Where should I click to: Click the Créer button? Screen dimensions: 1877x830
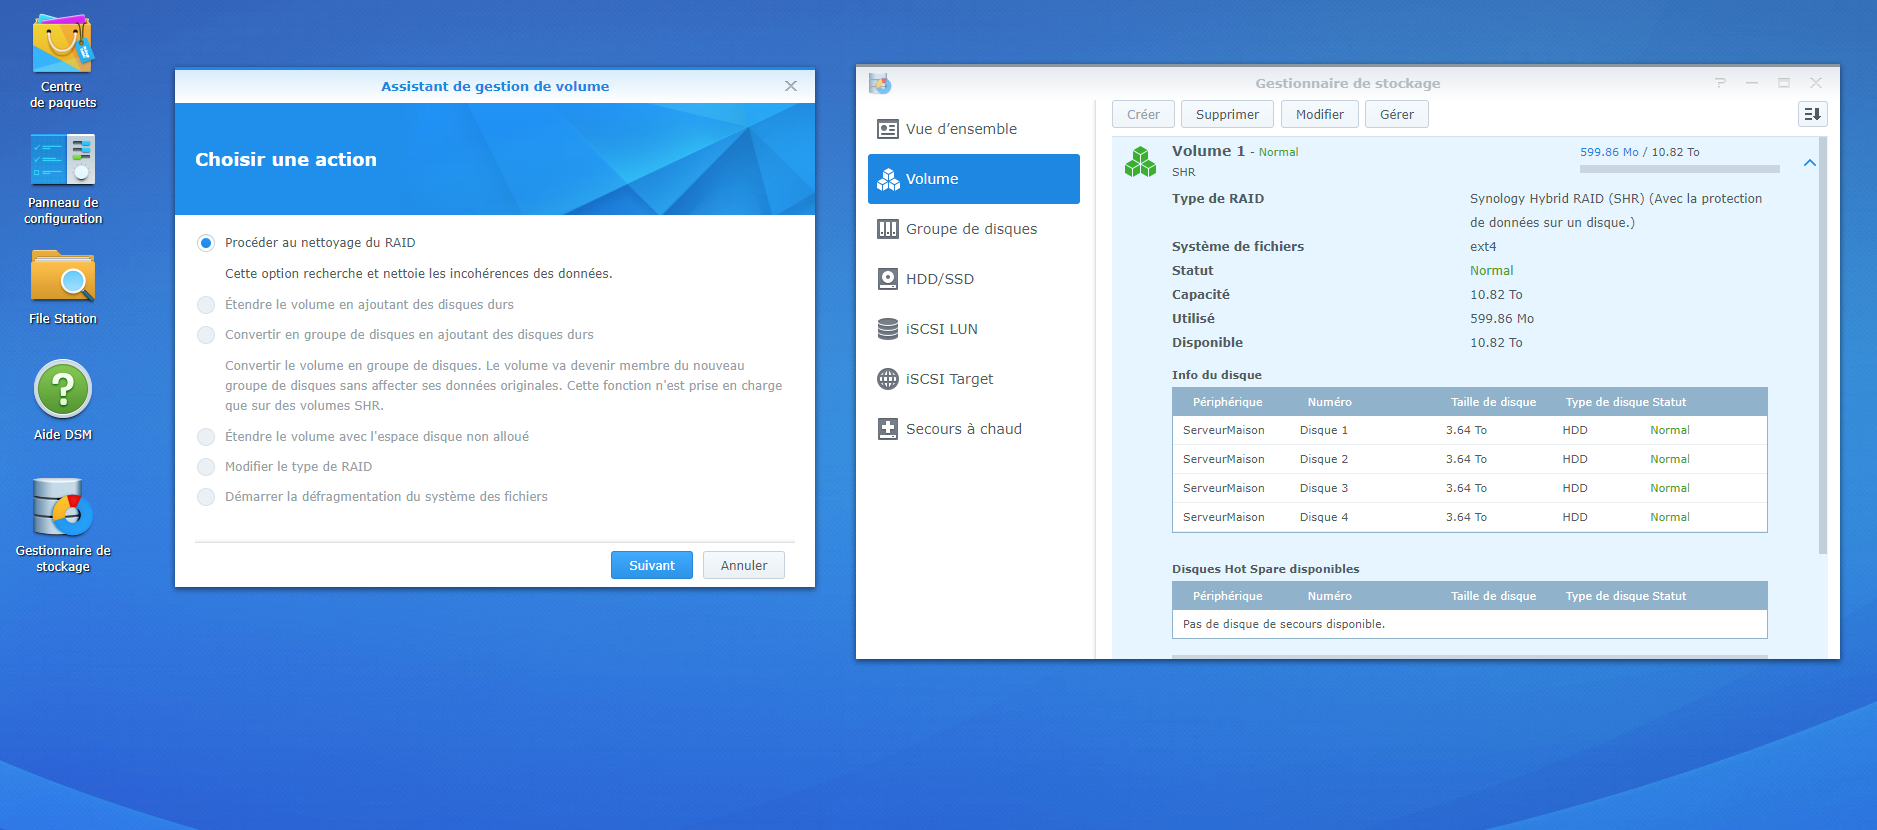(1143, 114)
